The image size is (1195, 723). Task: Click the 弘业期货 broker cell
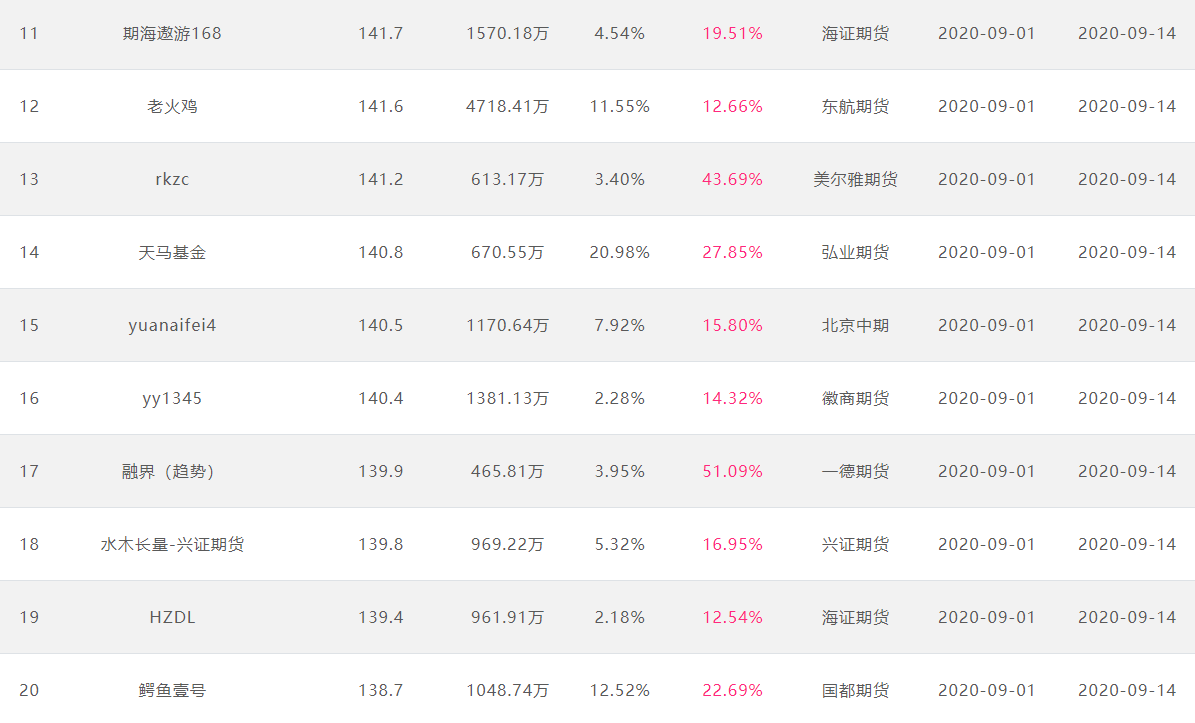[x=855, y=252]
